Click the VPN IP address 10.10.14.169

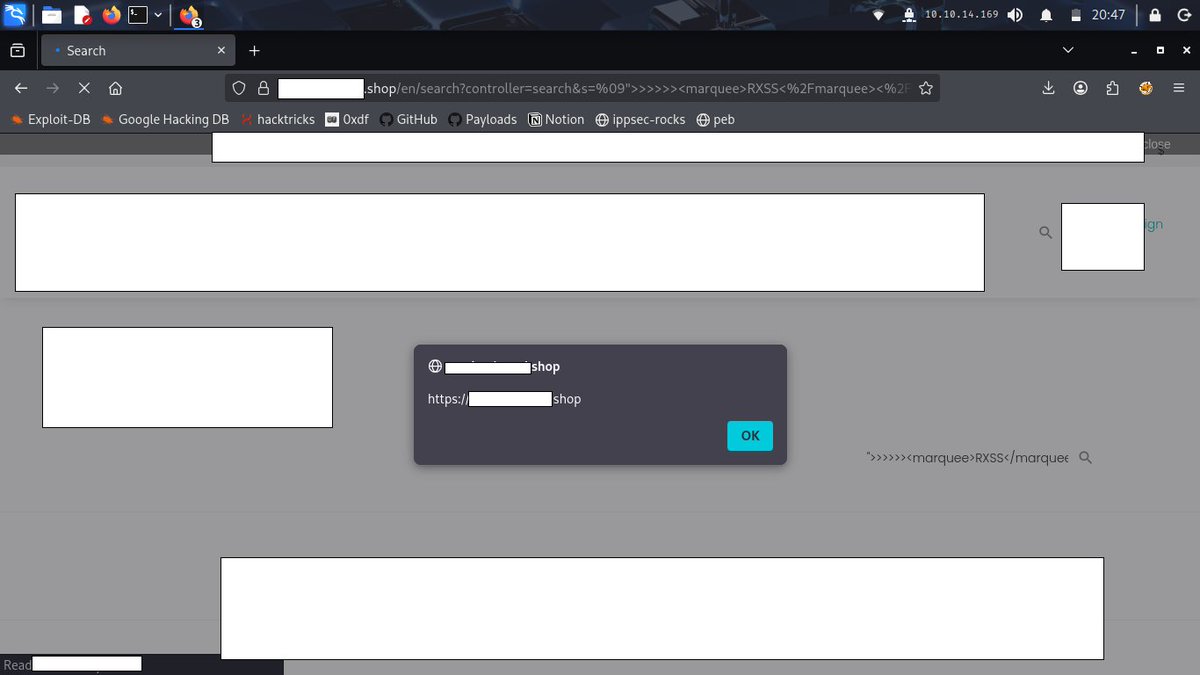pyautogui.click(x=961, y=15)
